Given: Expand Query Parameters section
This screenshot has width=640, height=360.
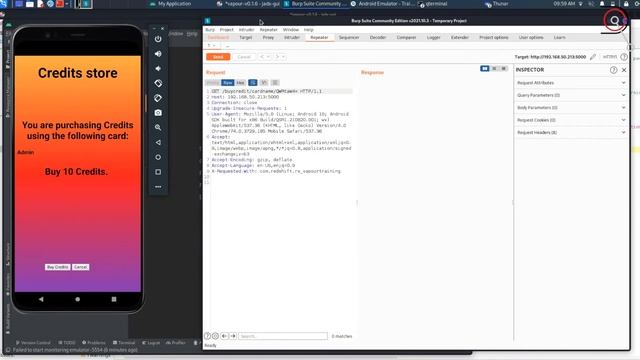Looking at the screenshot, I should [x=571, y=95].
